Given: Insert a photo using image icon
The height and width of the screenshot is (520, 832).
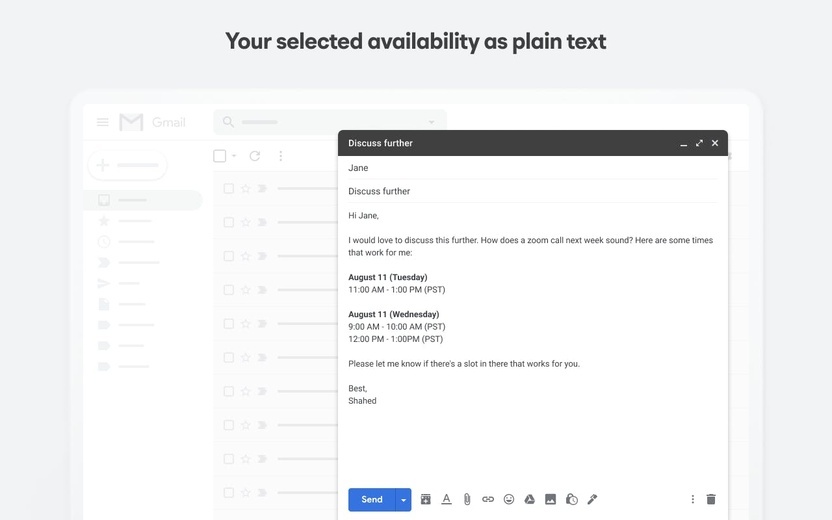Looking at the screenshot, I should pyautogui.click(x=551, y=499).
